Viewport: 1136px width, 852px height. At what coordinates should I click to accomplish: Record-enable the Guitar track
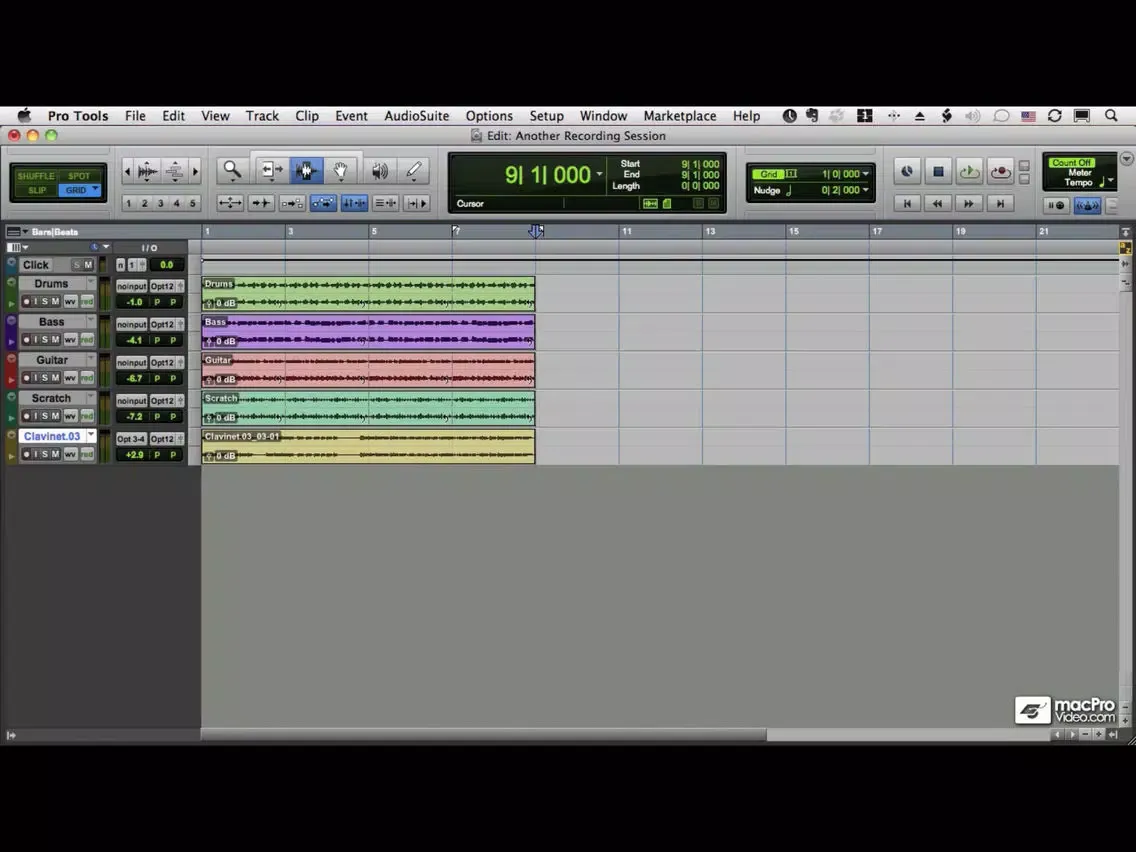[26, 378]
